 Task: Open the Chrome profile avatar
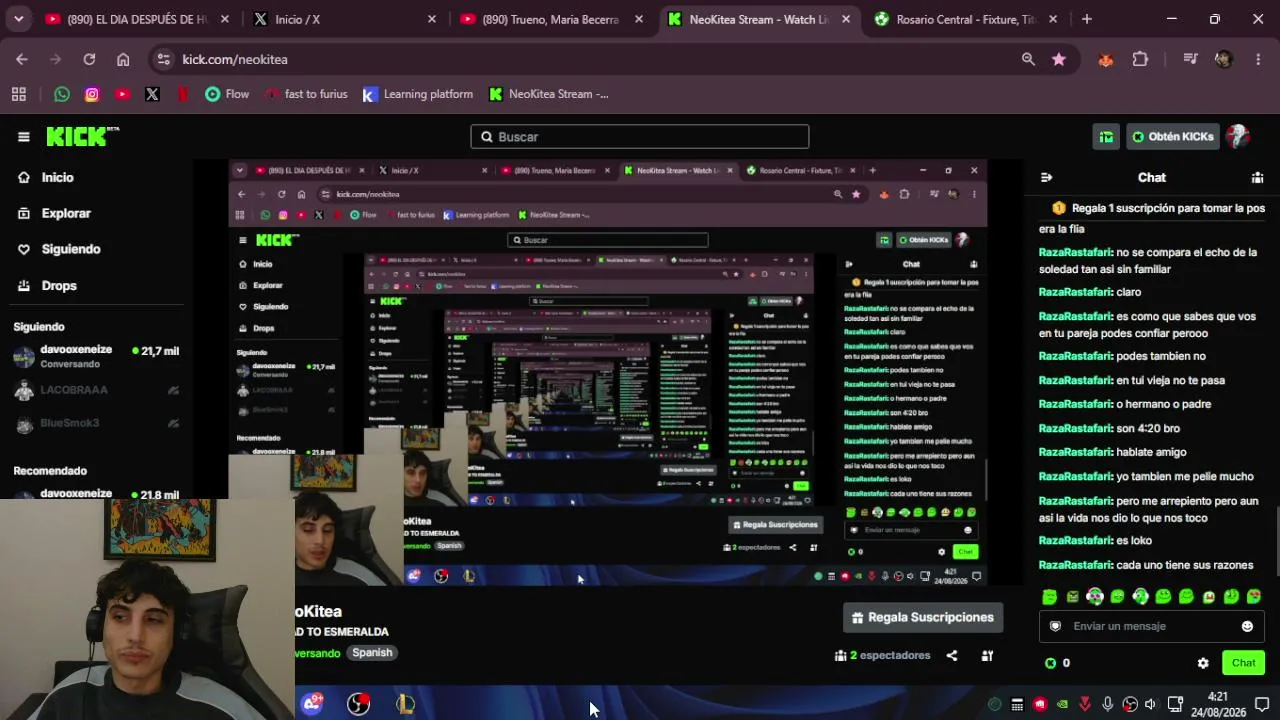(1224, 59)
